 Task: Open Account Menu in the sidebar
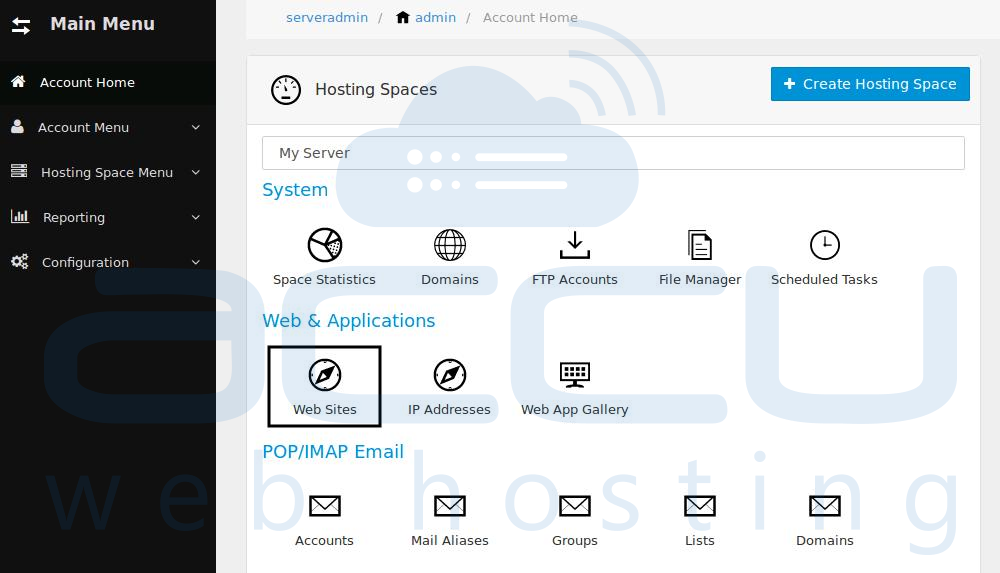(108, 127)
